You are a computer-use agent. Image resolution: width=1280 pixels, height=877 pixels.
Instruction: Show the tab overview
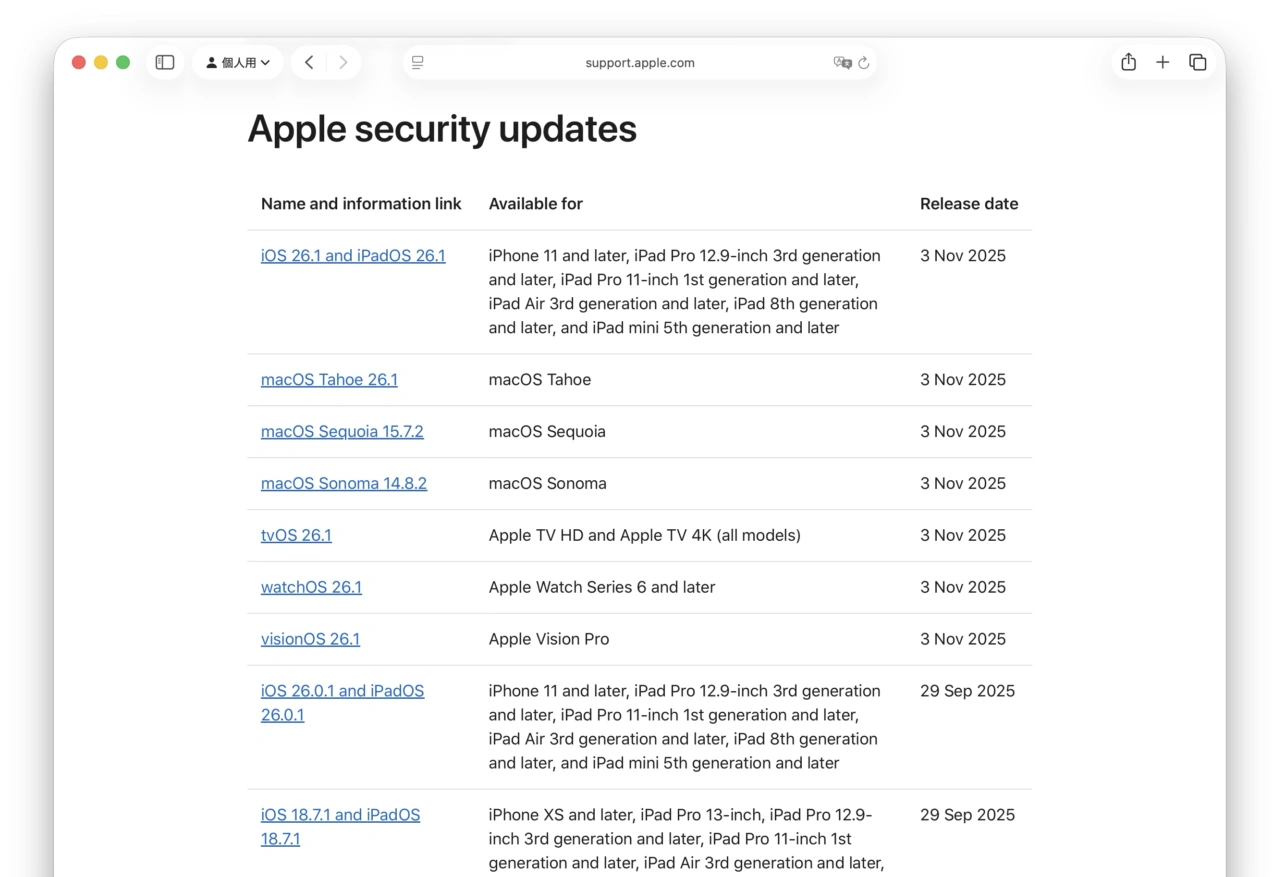1197,62
